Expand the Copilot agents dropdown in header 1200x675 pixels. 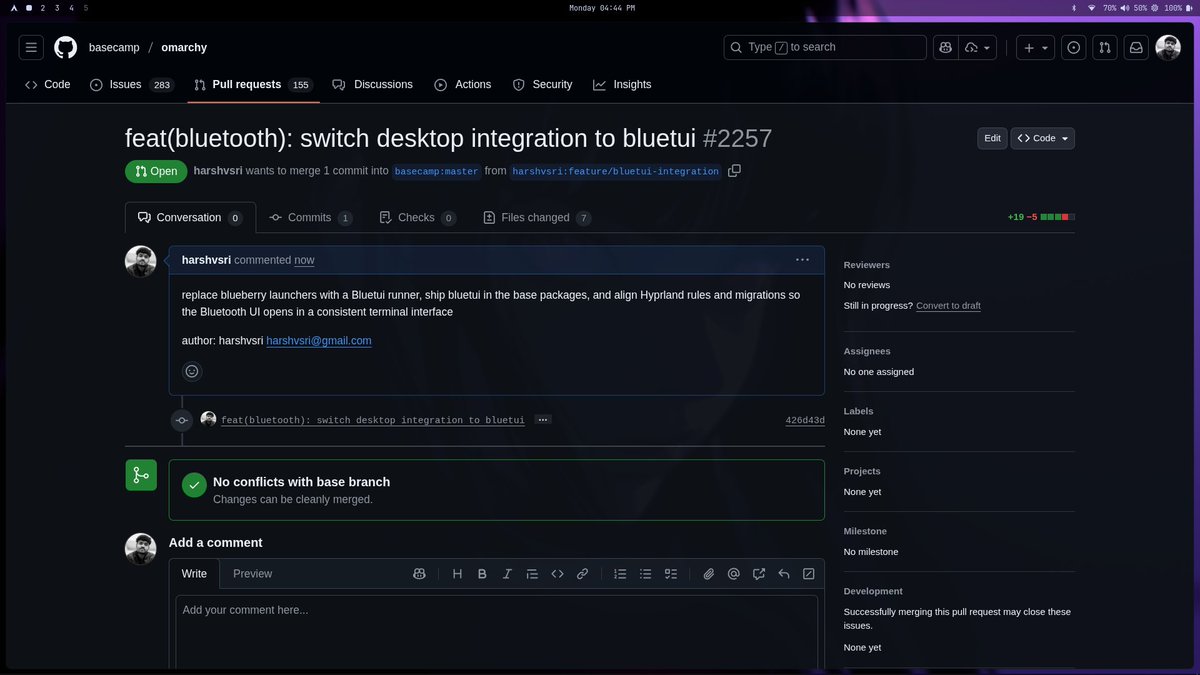tap(977, 47)
